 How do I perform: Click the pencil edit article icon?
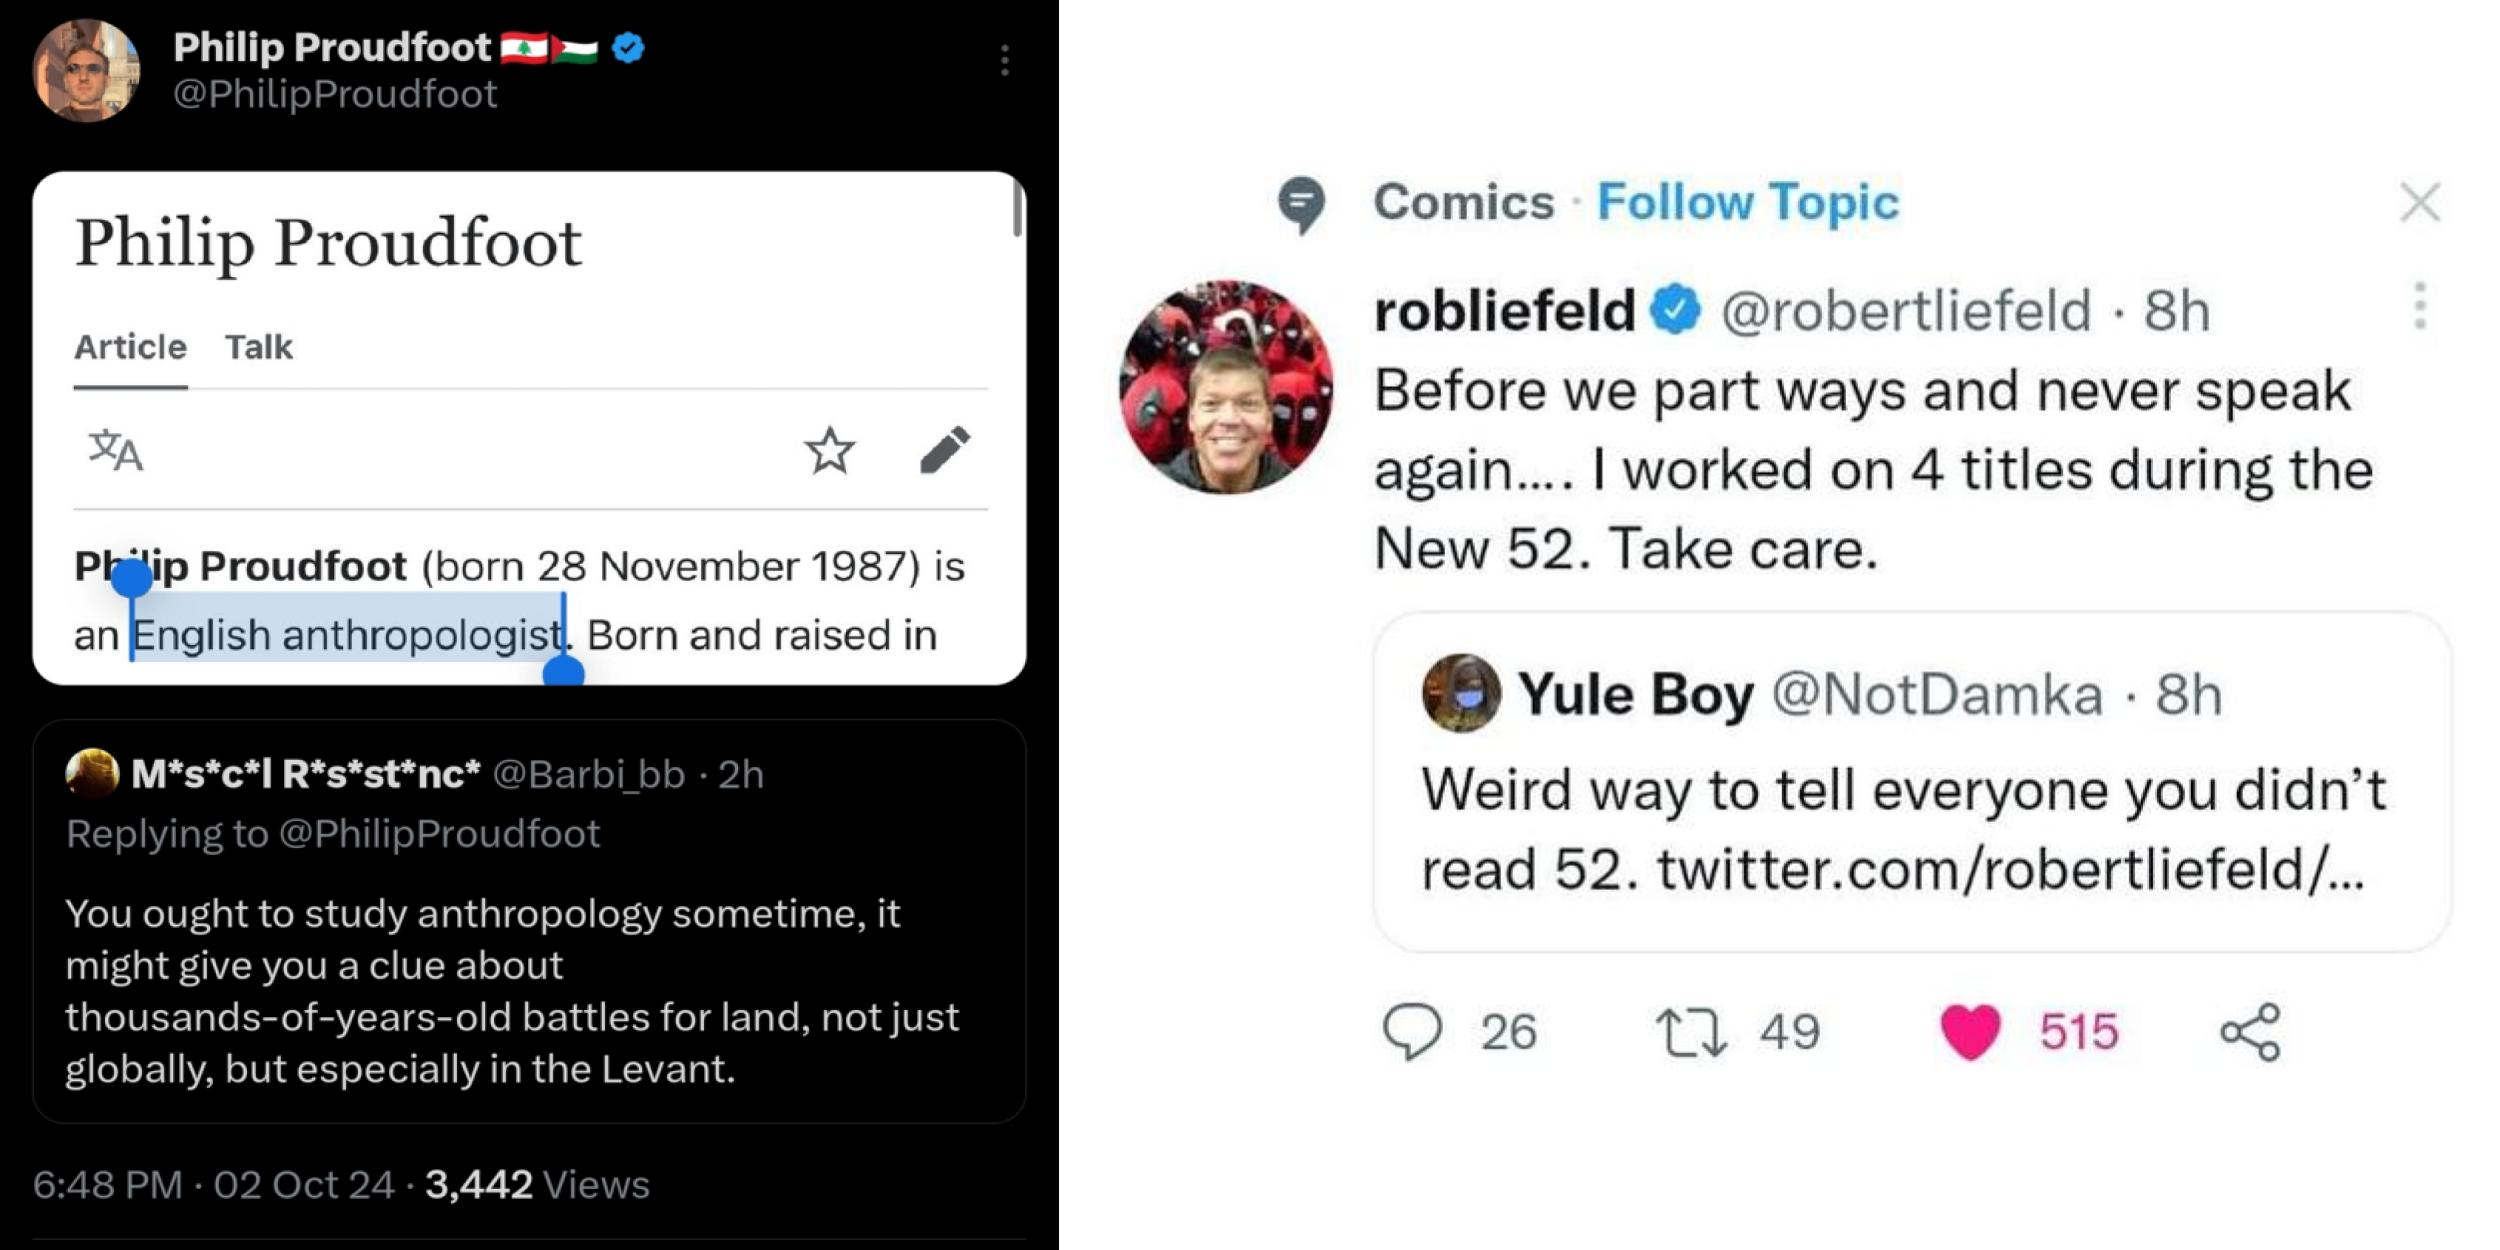[944, 450]
